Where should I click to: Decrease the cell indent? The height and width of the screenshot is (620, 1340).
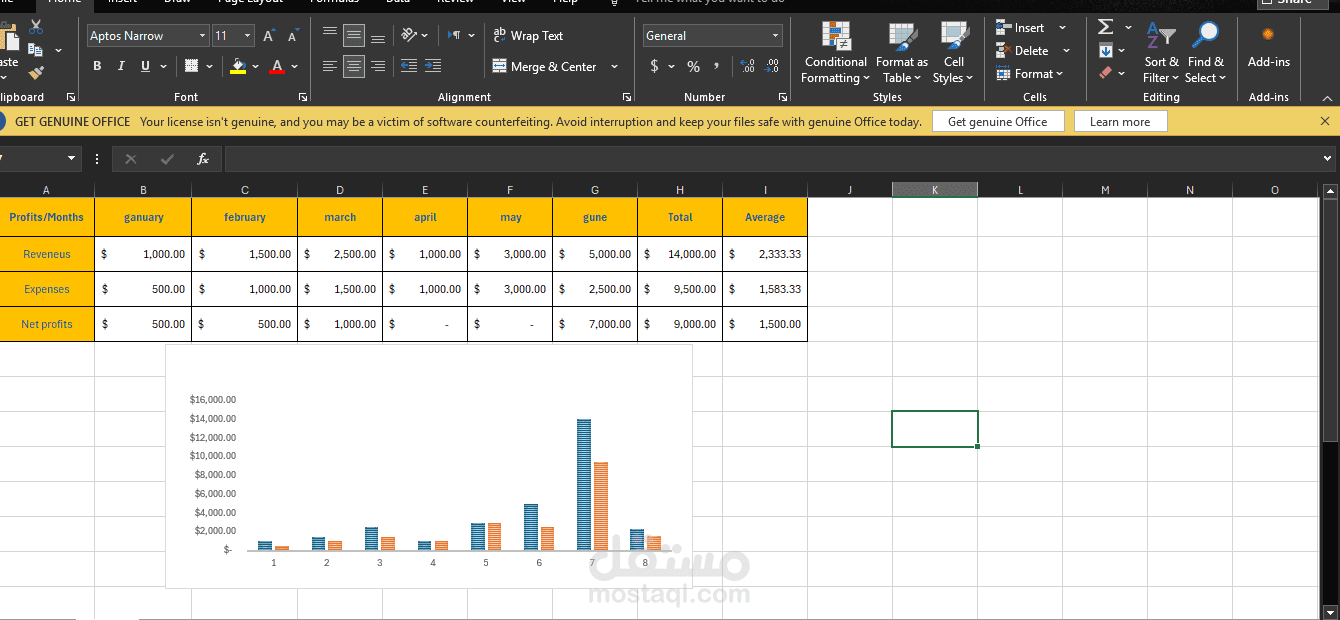[x=409, y=66]
